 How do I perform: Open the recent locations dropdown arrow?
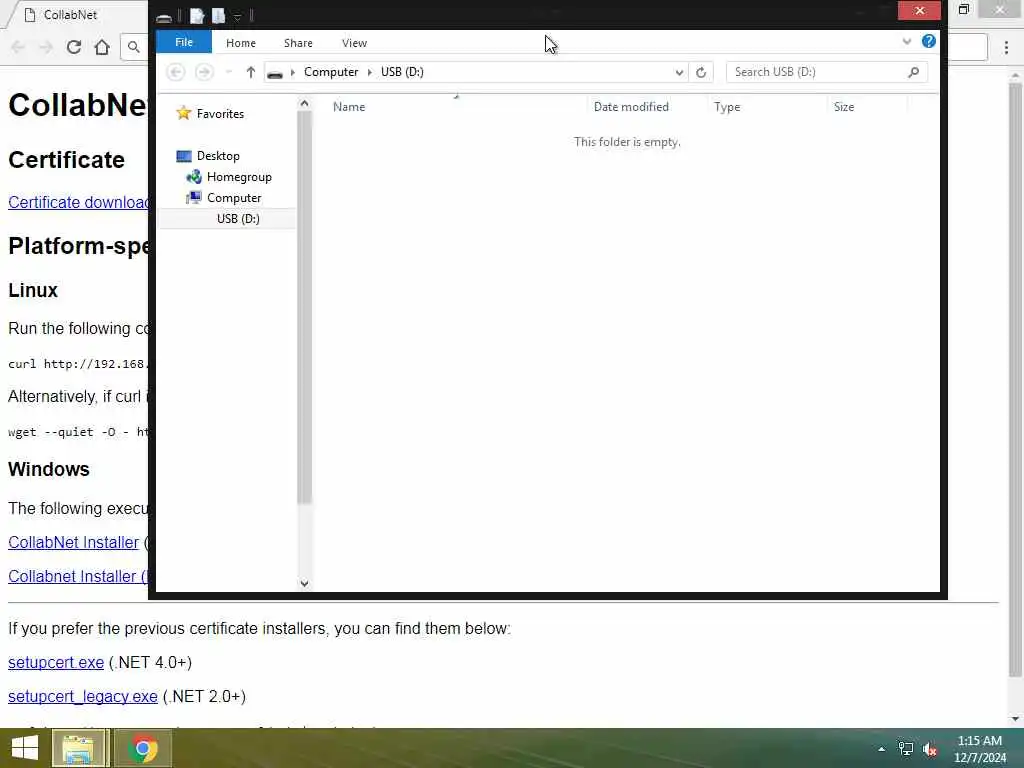click(x=229, y=72)
